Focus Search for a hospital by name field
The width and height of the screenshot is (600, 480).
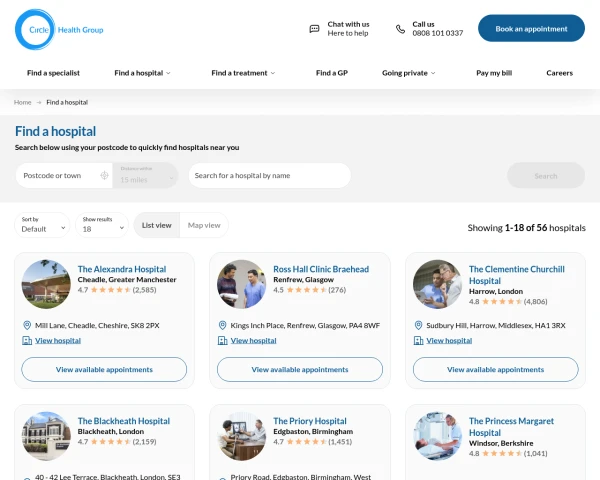pyautogui.click(x=270, y=175)
